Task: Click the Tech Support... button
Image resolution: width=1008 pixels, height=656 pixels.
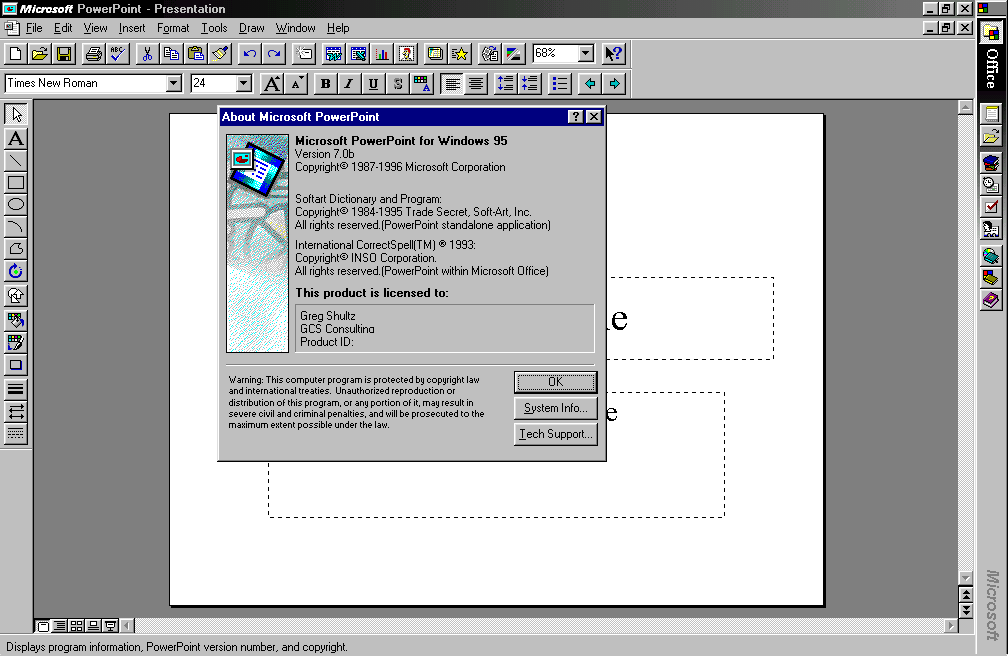Action: click(x=555, y=434)
